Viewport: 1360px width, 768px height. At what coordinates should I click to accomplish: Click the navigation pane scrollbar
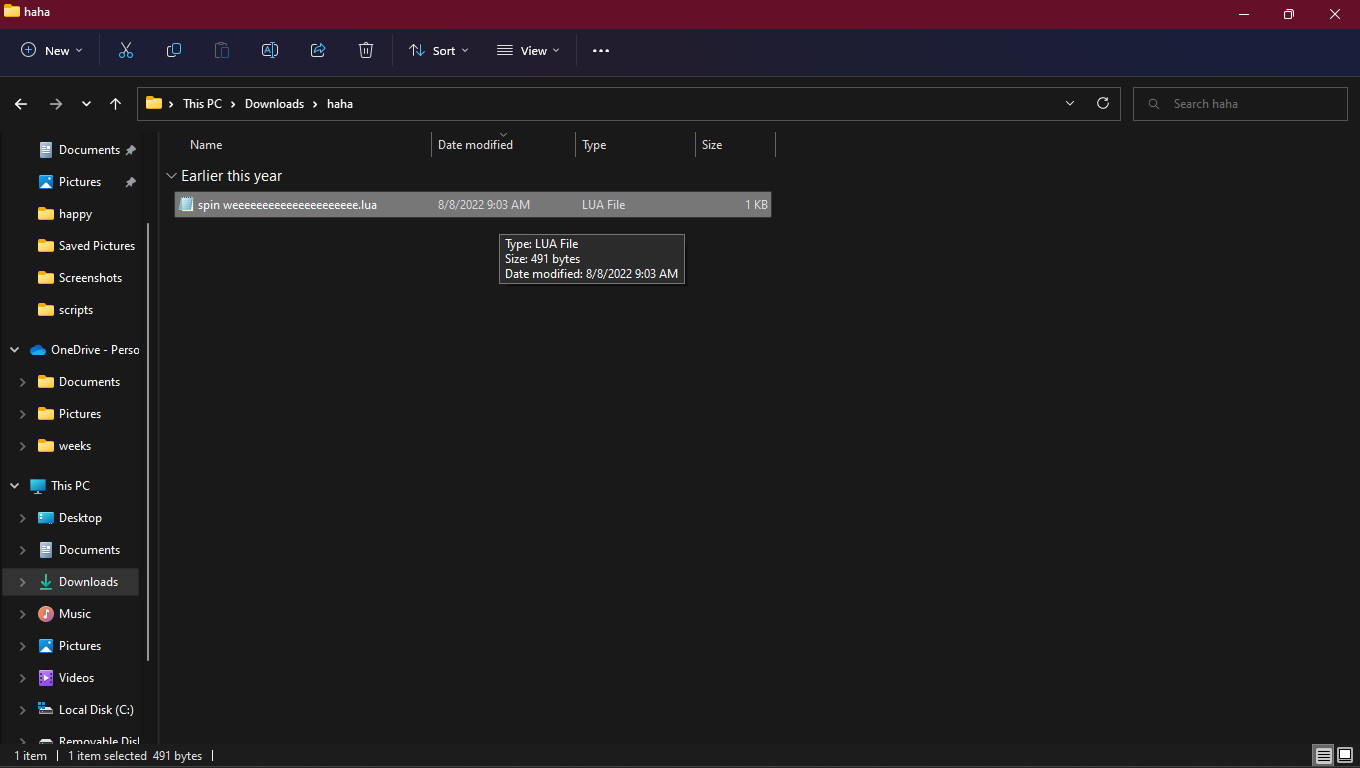pos(149,440)
